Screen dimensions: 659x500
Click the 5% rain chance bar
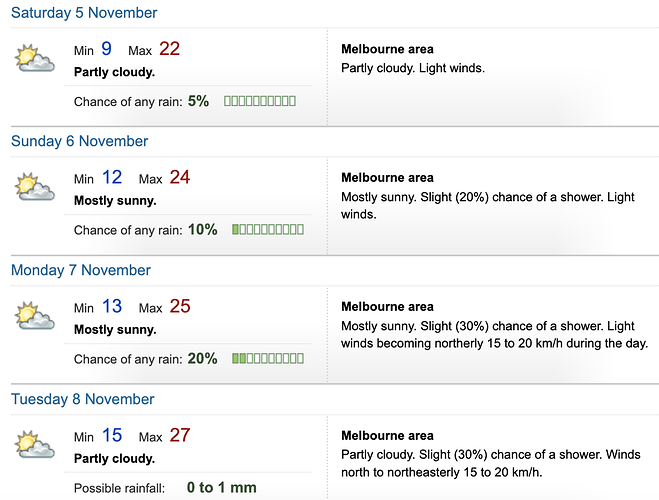pyautogui.click(x=260, y=101)
